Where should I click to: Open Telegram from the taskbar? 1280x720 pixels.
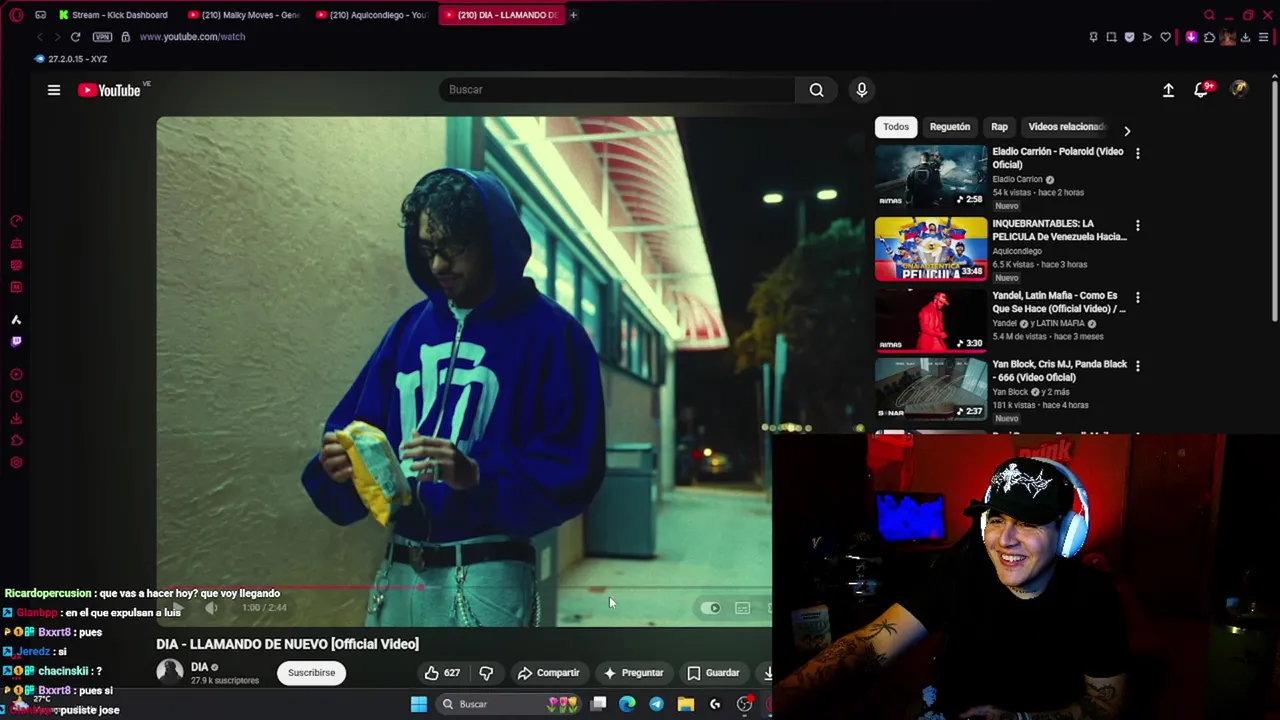tap(656, 704)
